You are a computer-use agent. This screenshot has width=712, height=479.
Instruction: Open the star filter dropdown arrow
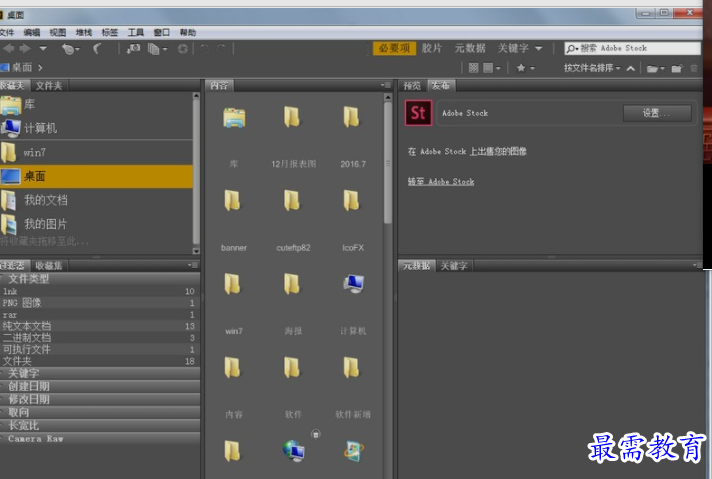tap(532, 69)
